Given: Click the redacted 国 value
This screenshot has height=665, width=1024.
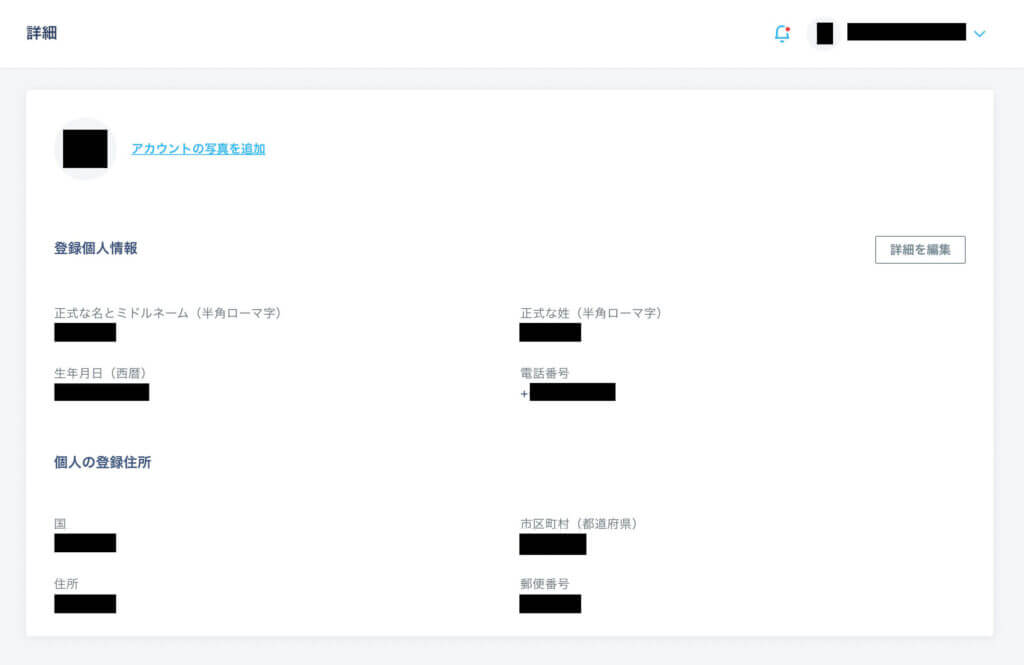Looking at the screenshot, I should 85,543.
